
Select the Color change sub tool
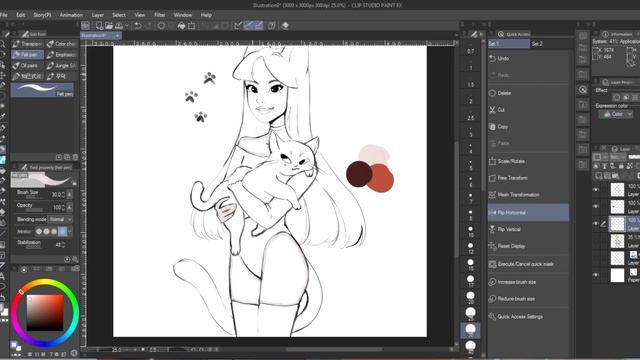click(61, 44)
